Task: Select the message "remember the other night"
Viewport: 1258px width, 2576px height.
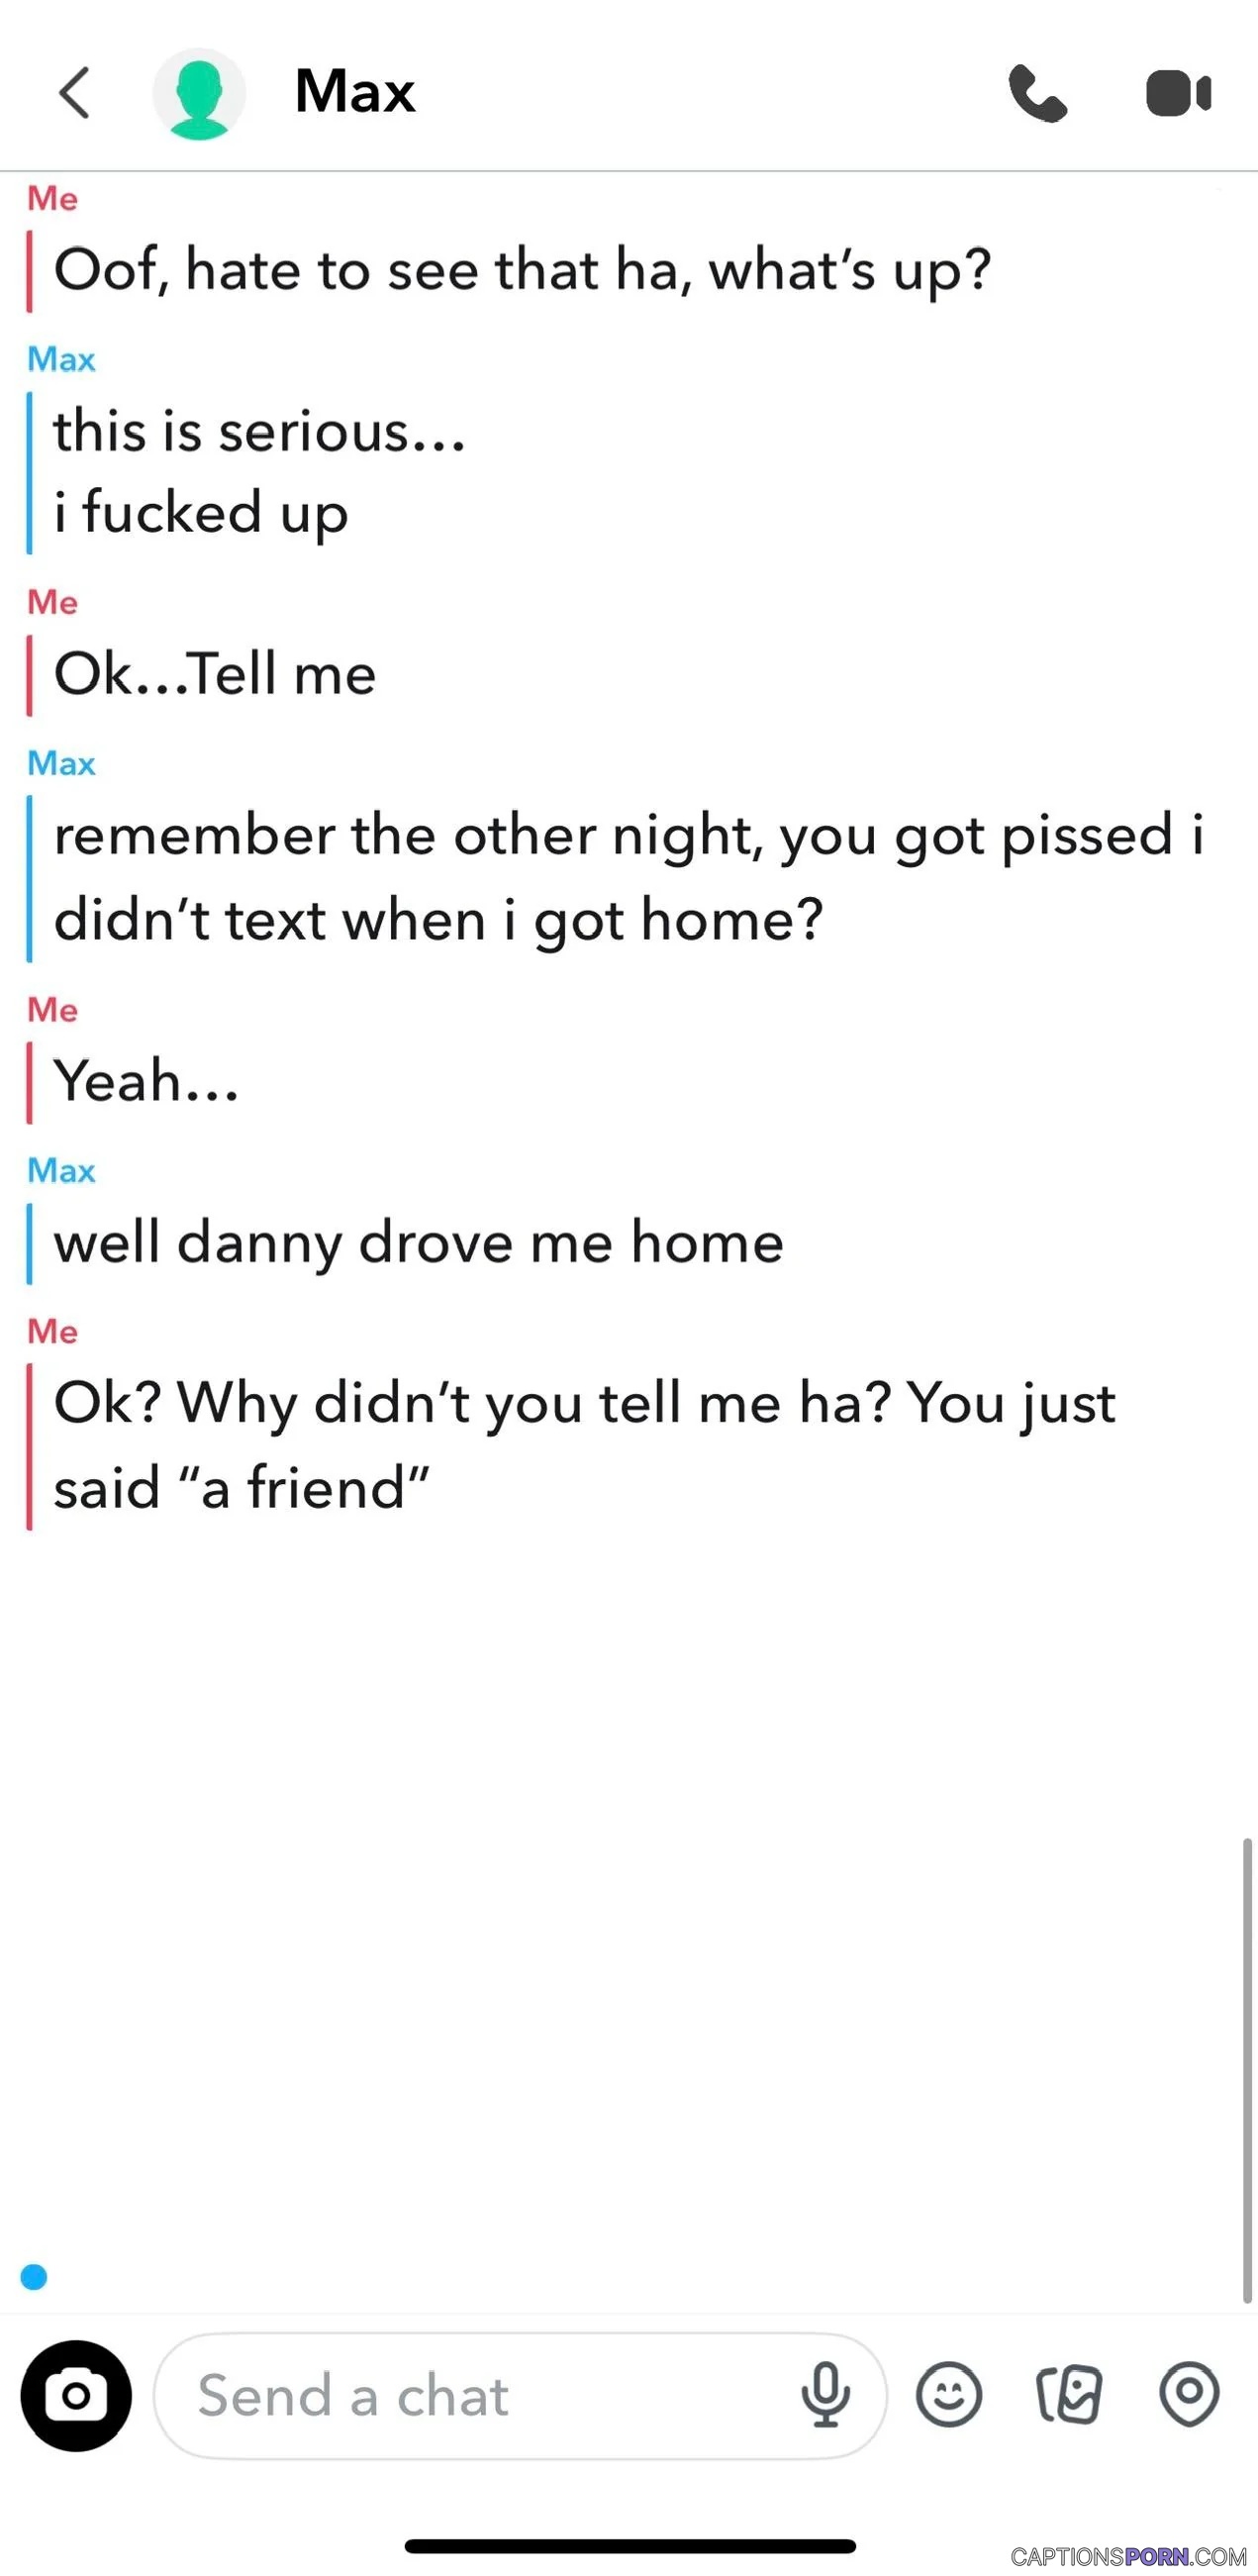Action: pos(628,877)
